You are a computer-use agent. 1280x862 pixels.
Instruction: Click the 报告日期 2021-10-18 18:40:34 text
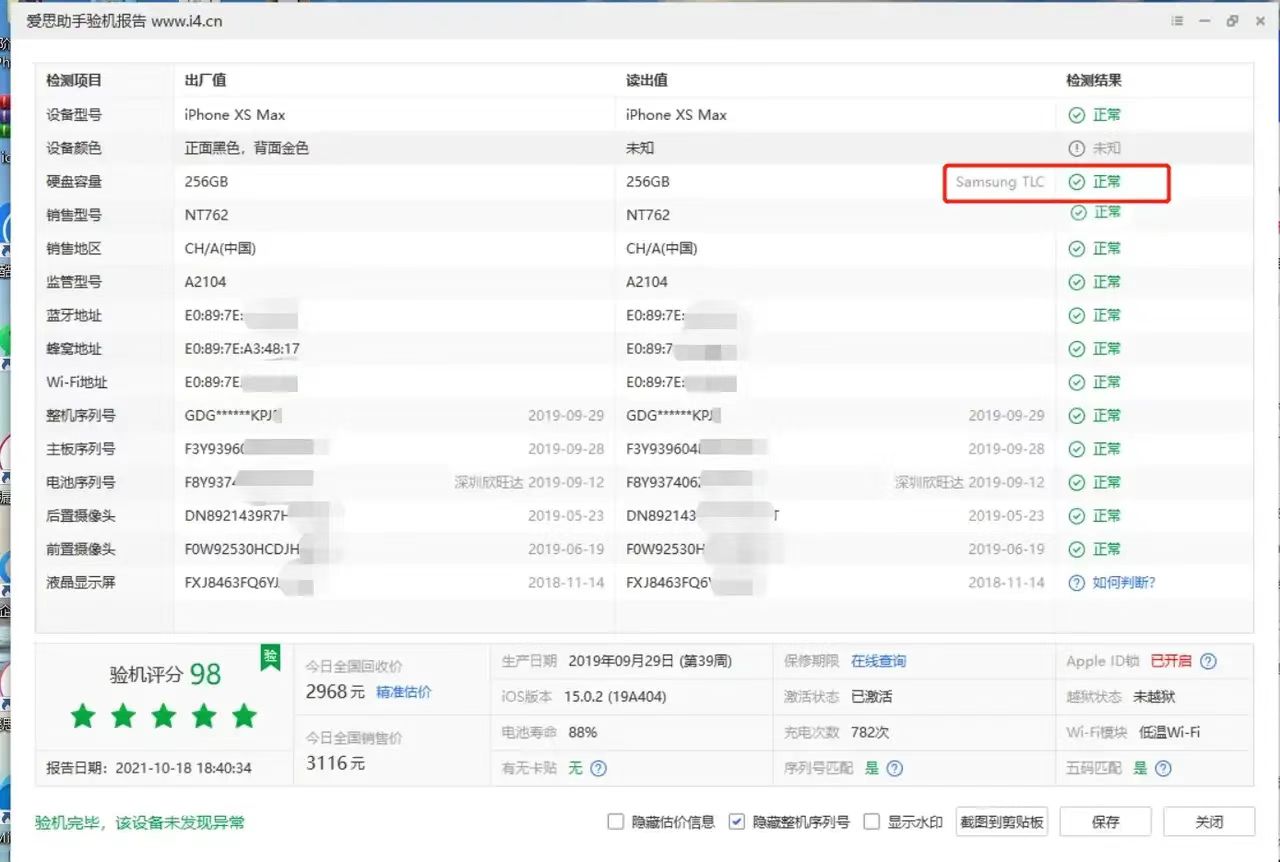coord(149,769)
